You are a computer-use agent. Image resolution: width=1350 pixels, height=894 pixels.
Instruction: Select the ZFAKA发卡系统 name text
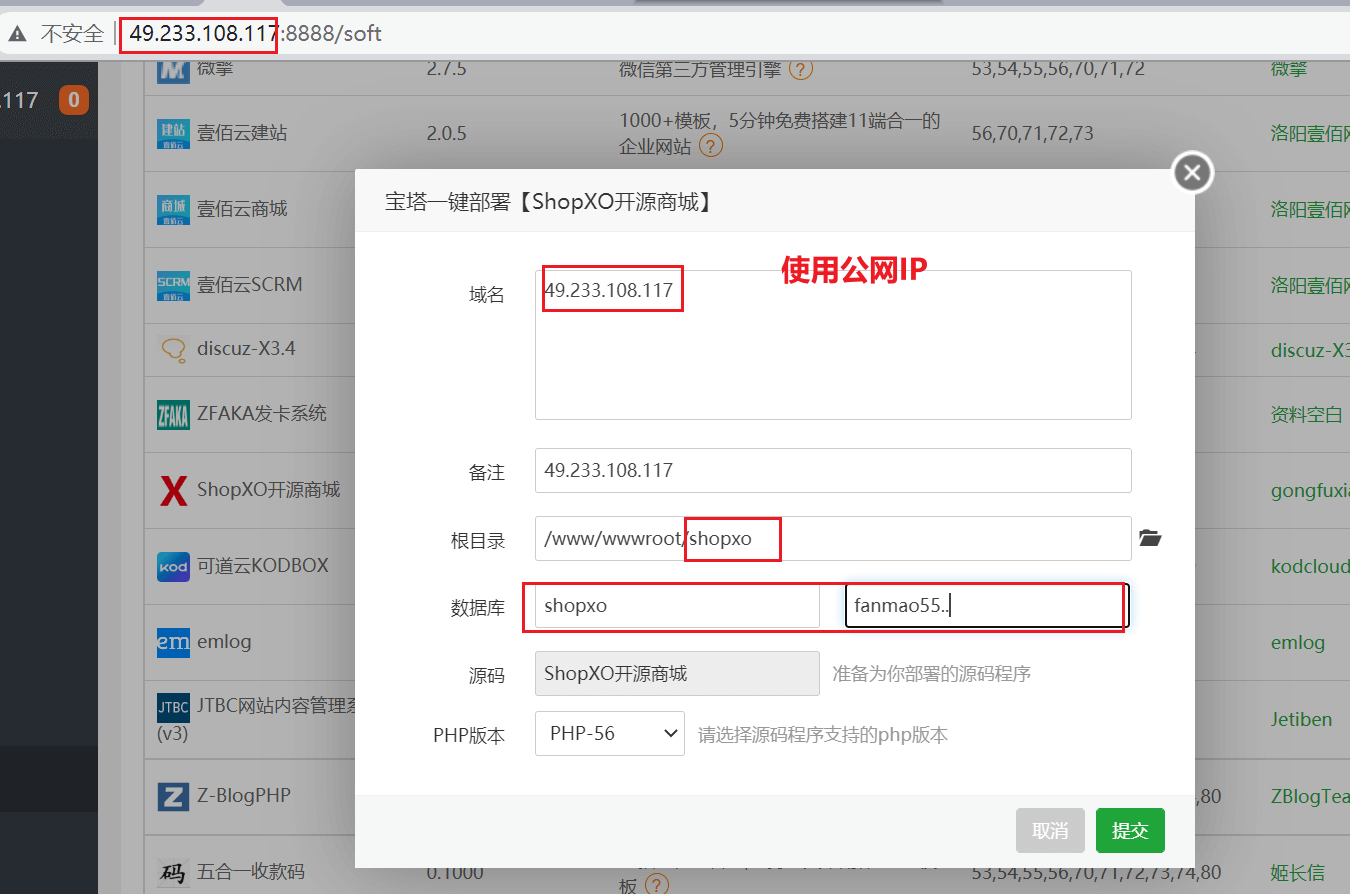(x=261, y=414)
